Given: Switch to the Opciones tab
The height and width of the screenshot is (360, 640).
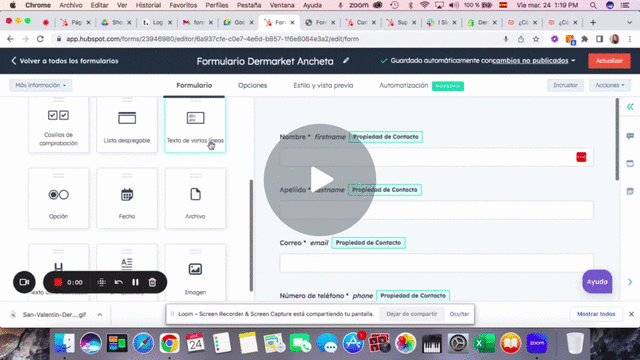Looking at the screenshot, I should point(253,85).
